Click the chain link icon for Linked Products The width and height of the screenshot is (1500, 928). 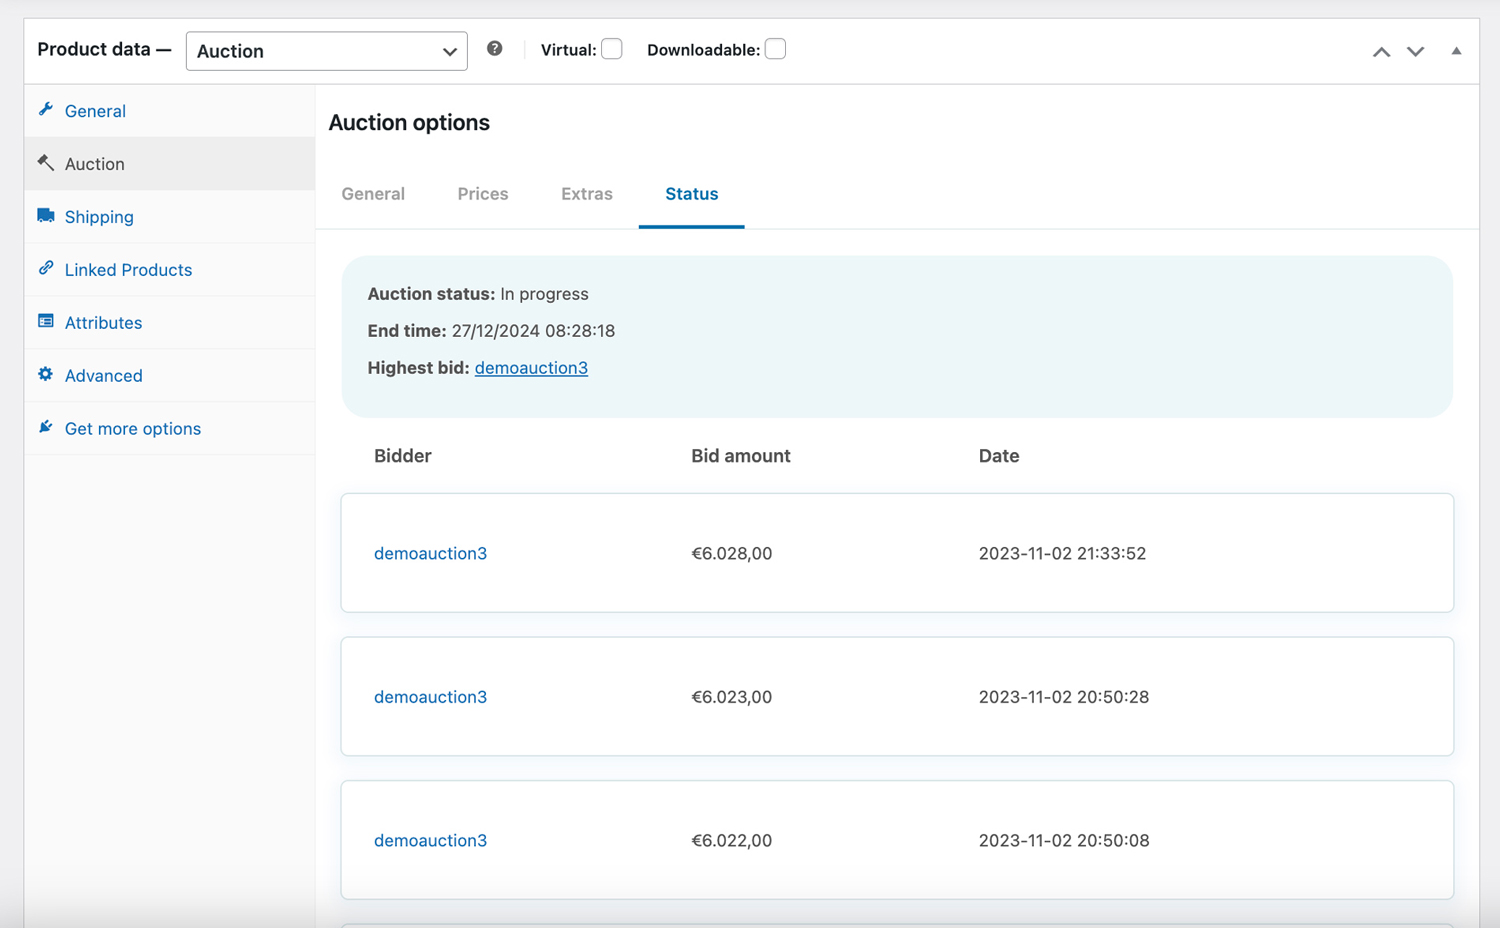46,268
